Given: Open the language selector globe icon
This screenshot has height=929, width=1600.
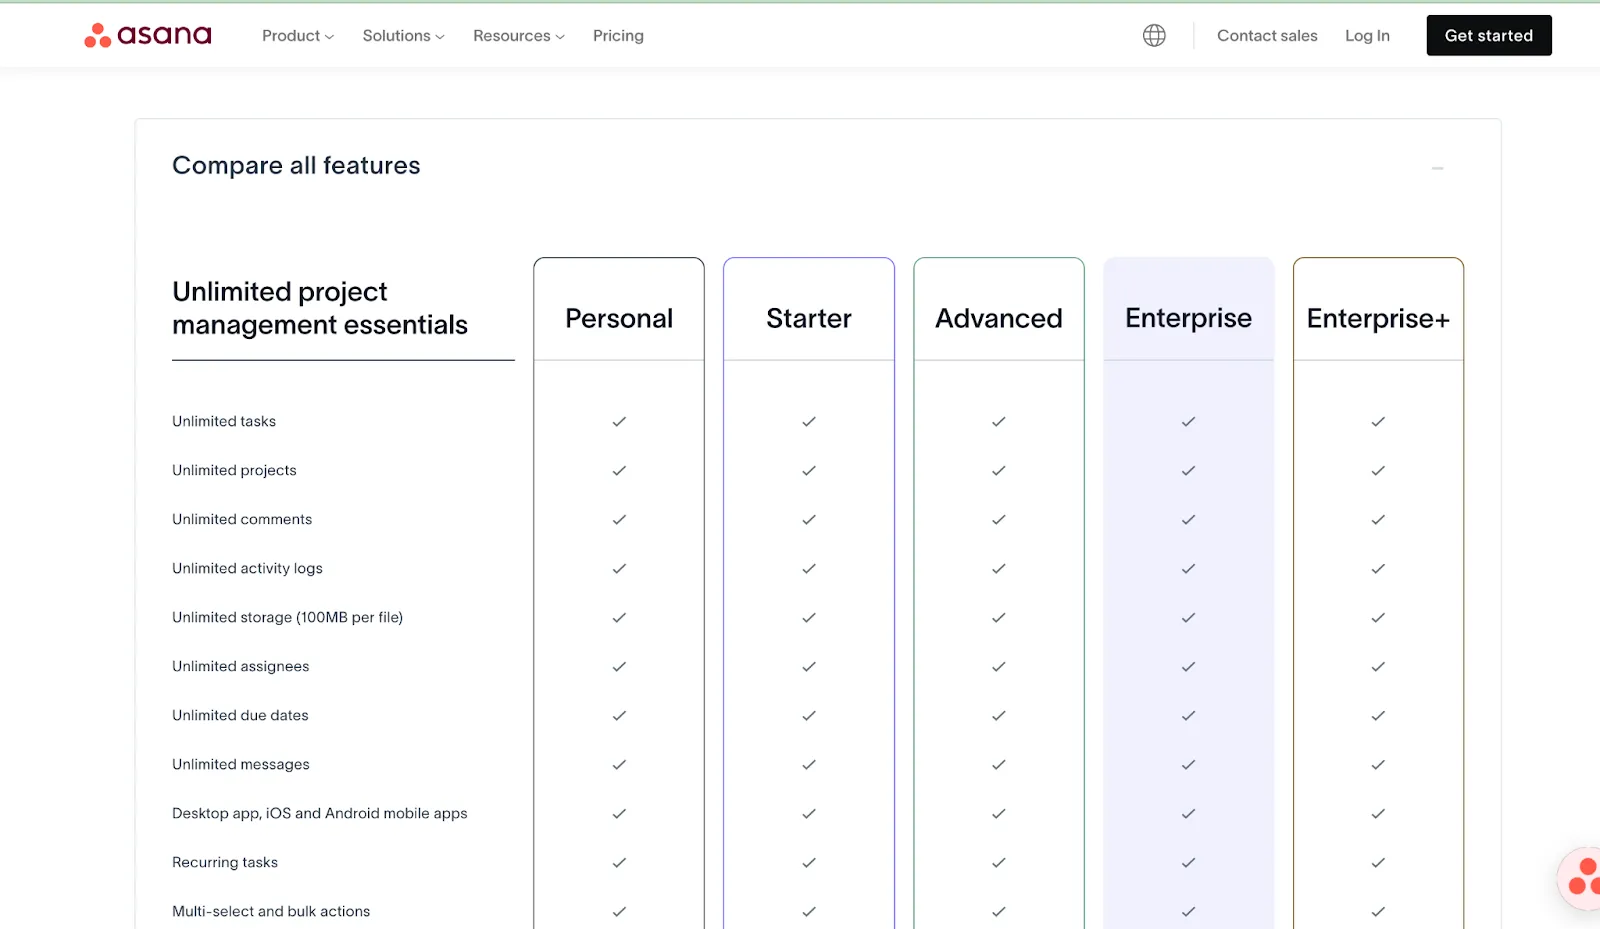Looking at the screenshot, I should [1154, 35].
